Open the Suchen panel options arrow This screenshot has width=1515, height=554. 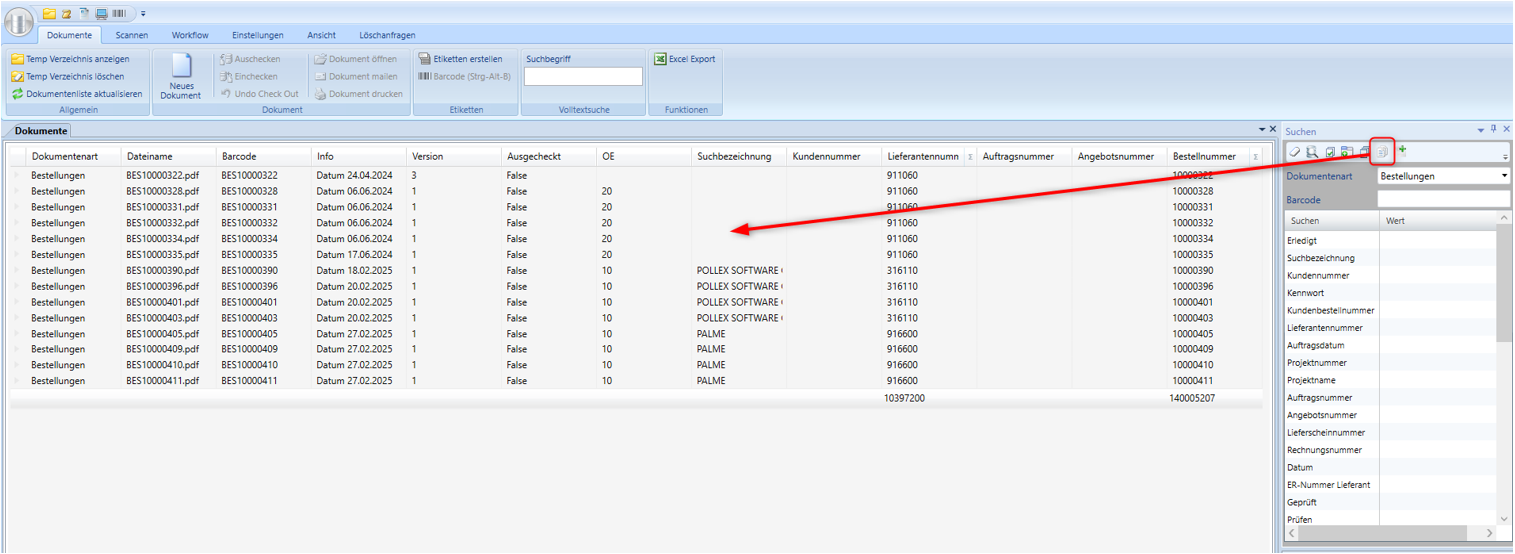[1480, 130]
